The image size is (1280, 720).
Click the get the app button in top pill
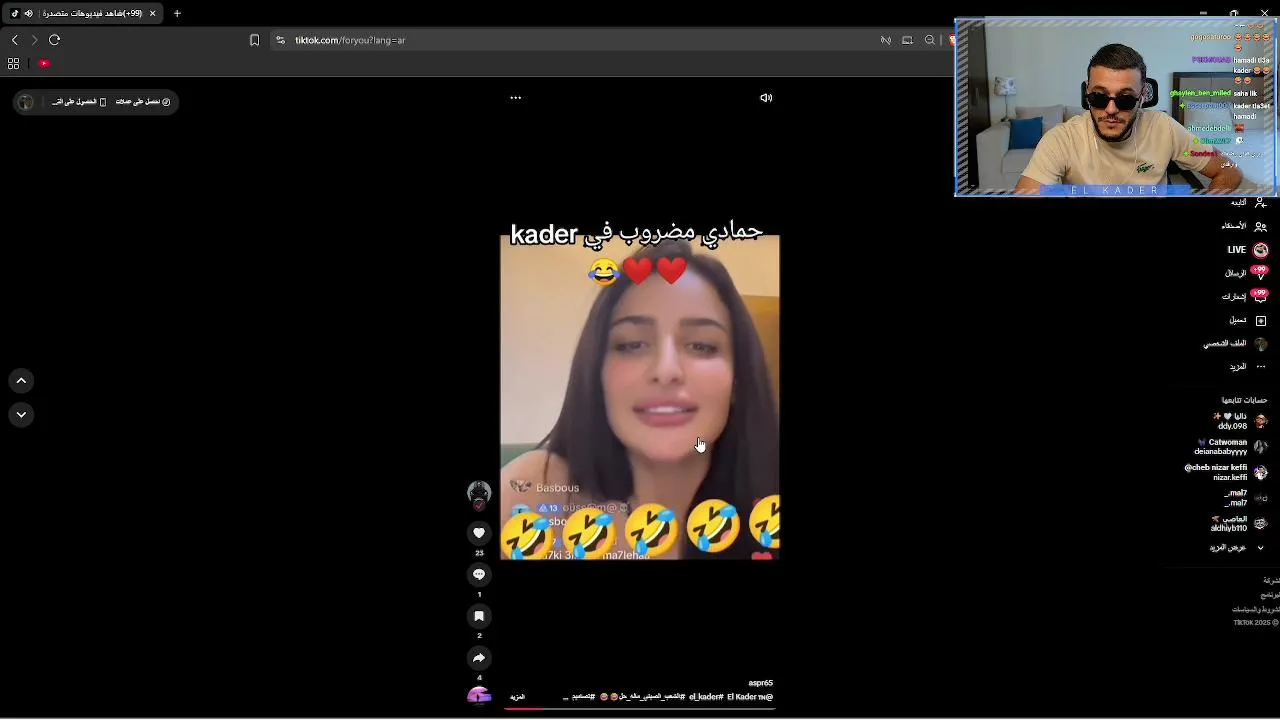79,102
